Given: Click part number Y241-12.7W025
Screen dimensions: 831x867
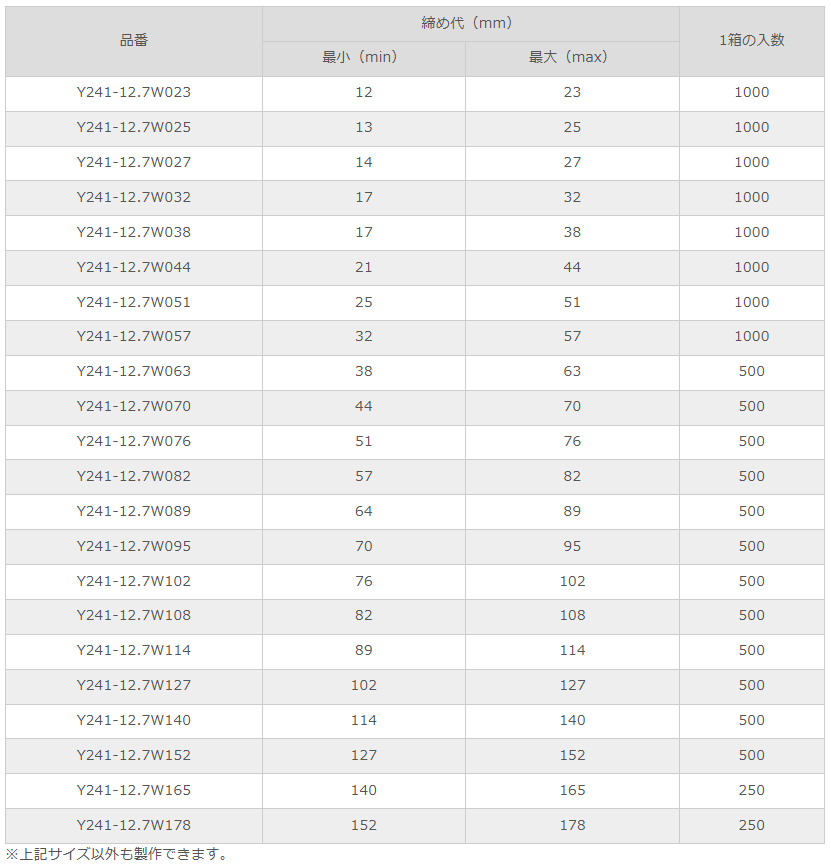Looking at the screenshot, I should 134,127.
